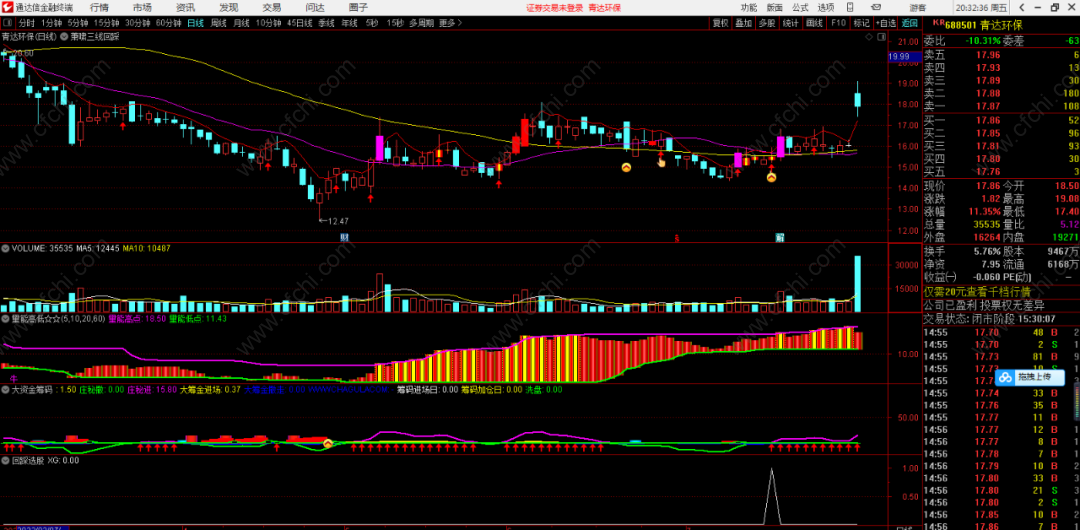Expand the VOLUME indicator dropdown arrow
This screenshot has width=1080, height=530.
pos(6,248)
